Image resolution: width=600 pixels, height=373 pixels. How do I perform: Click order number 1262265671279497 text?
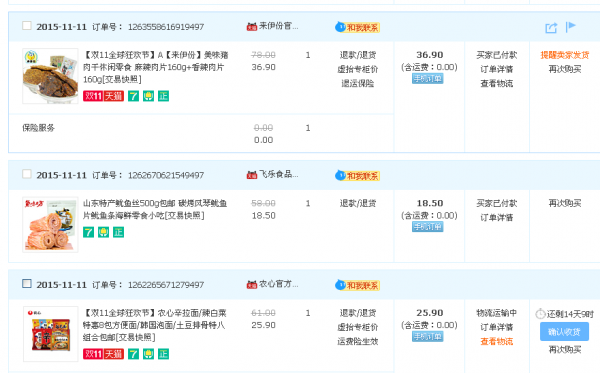pos(166,285)
